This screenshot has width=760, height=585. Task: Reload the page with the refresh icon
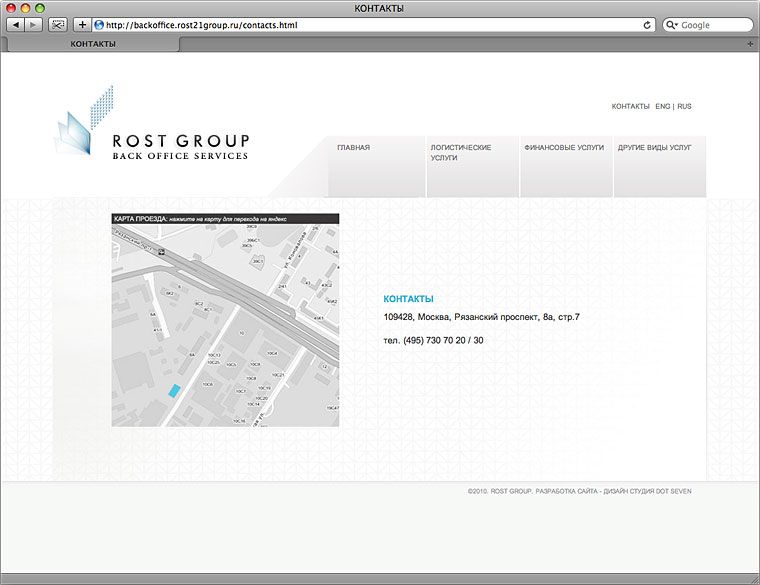(647, 25)
